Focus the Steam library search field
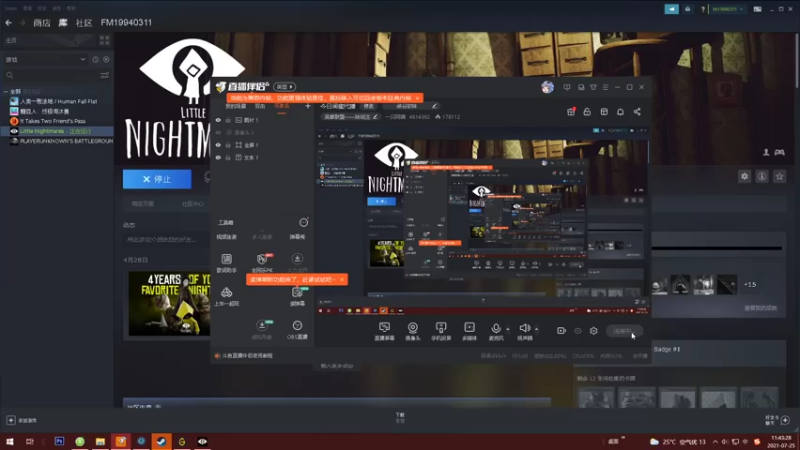 pos(51,76)
